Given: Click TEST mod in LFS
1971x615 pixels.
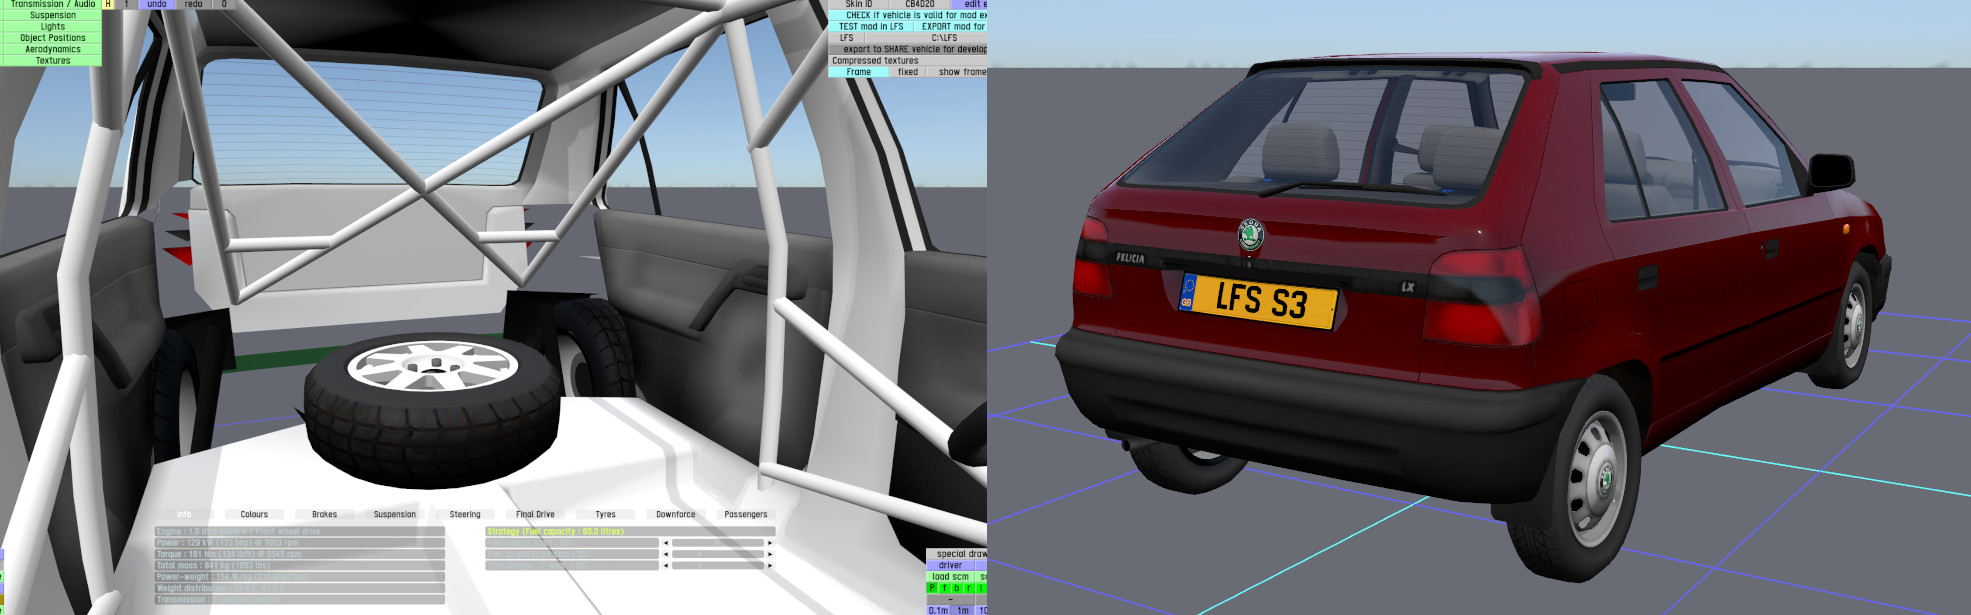Looking at the screenshot, I should click(870, 26).
